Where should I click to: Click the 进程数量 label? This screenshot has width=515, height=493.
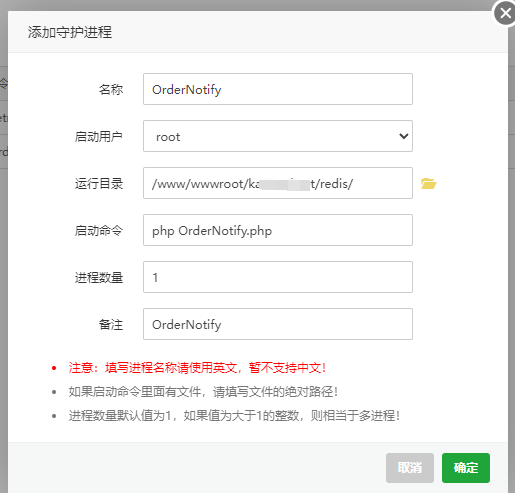[99, 278]
